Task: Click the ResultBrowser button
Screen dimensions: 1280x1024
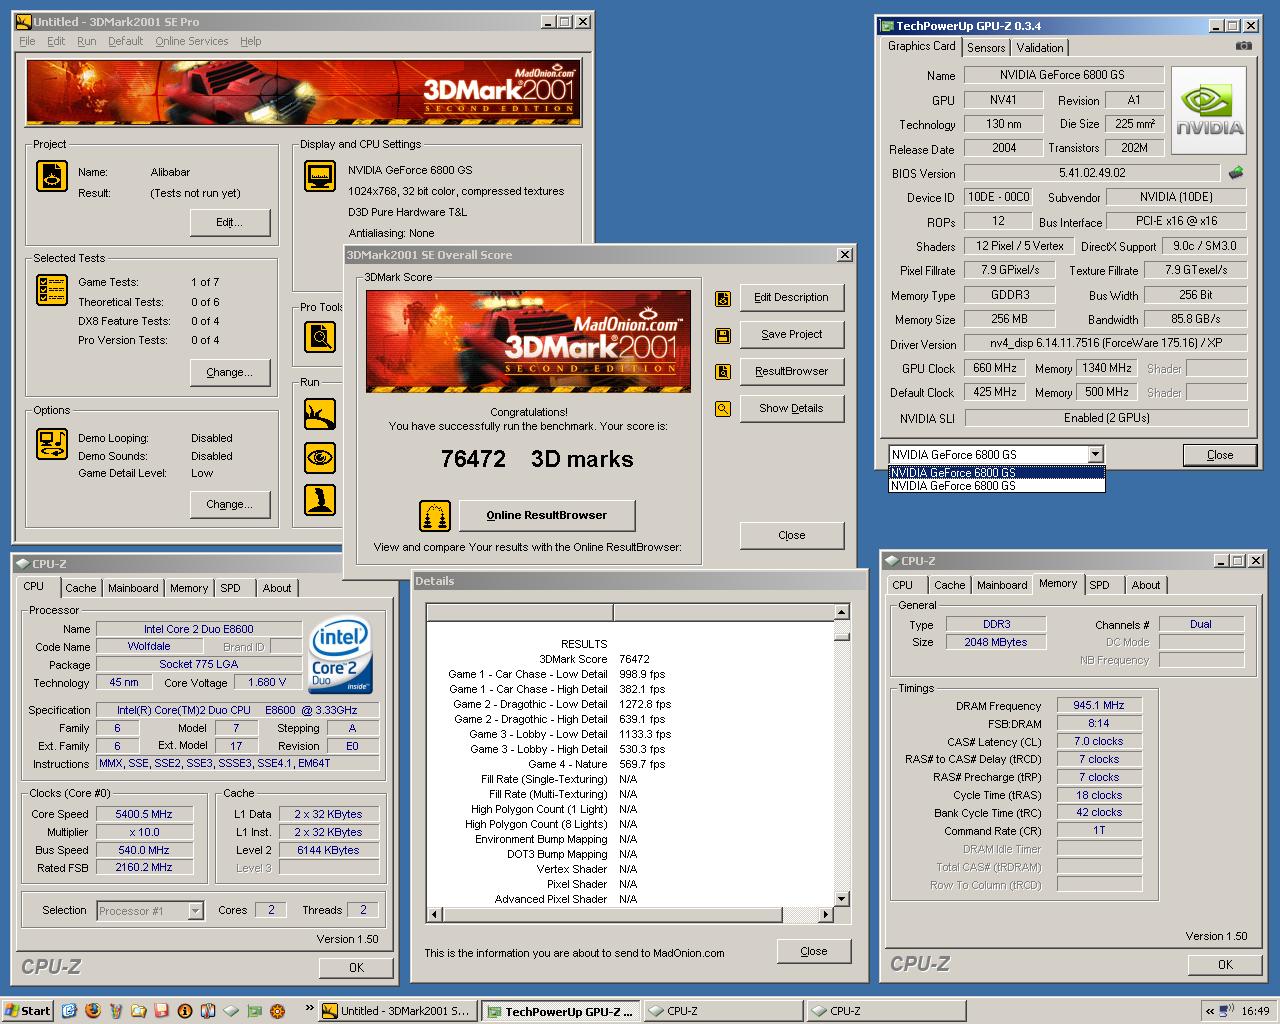Action: pyautogui.click(x=791, y=372)
